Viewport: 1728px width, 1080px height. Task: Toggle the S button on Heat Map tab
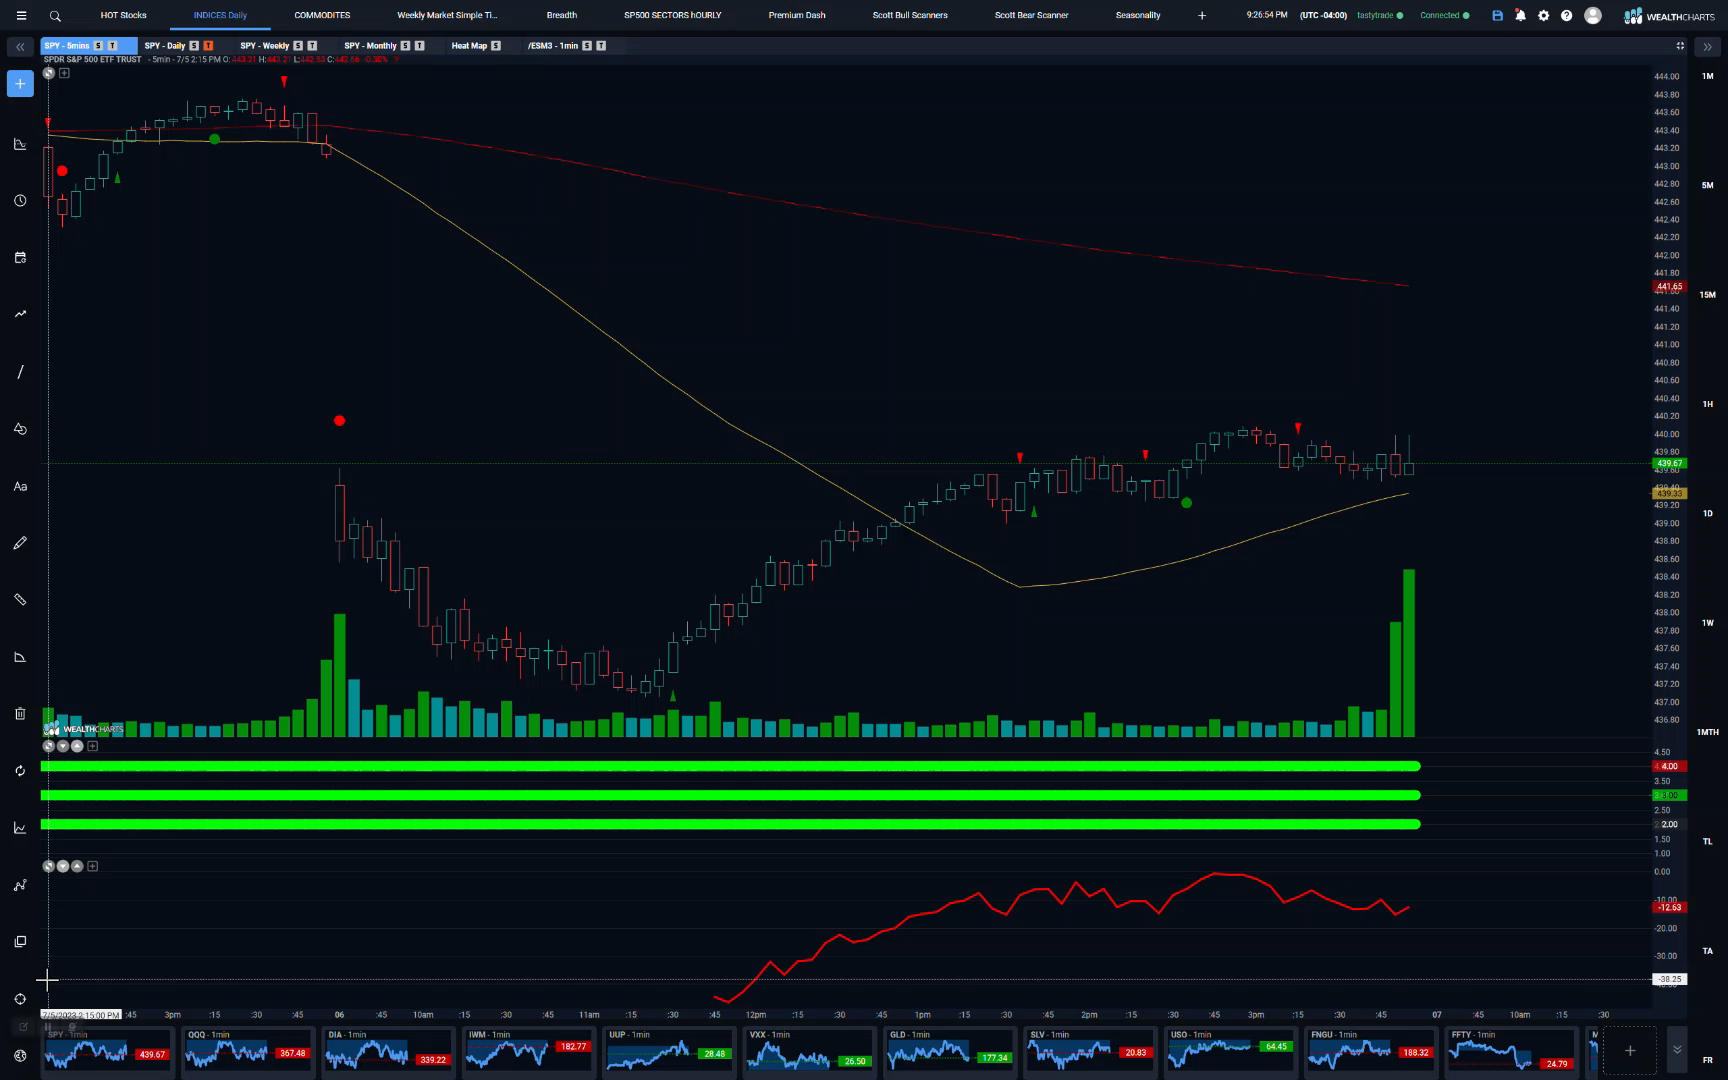tap(496, 46)
